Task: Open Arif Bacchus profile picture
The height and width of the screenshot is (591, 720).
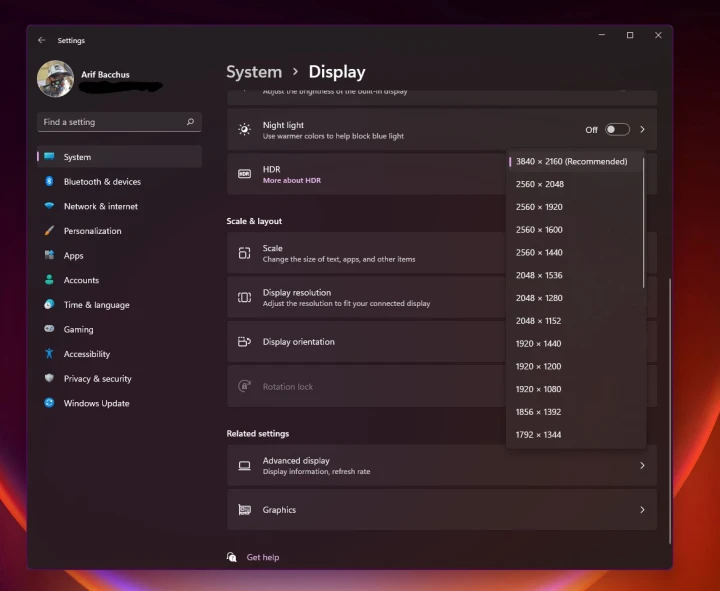Action: pos(56,79)
